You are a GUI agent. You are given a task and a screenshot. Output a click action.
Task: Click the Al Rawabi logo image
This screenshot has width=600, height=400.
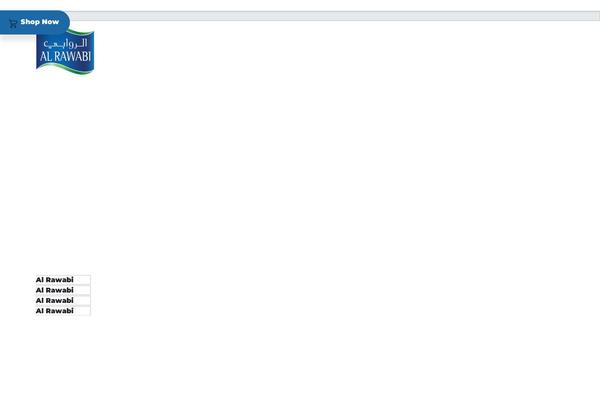65,52
